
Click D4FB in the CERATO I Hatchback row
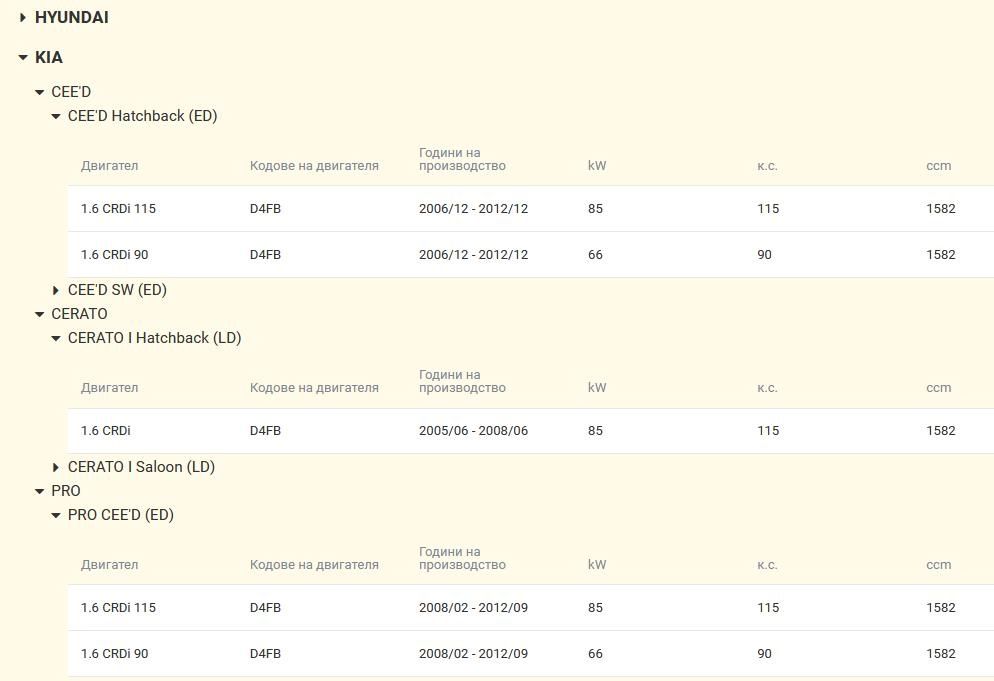(265, 431)
